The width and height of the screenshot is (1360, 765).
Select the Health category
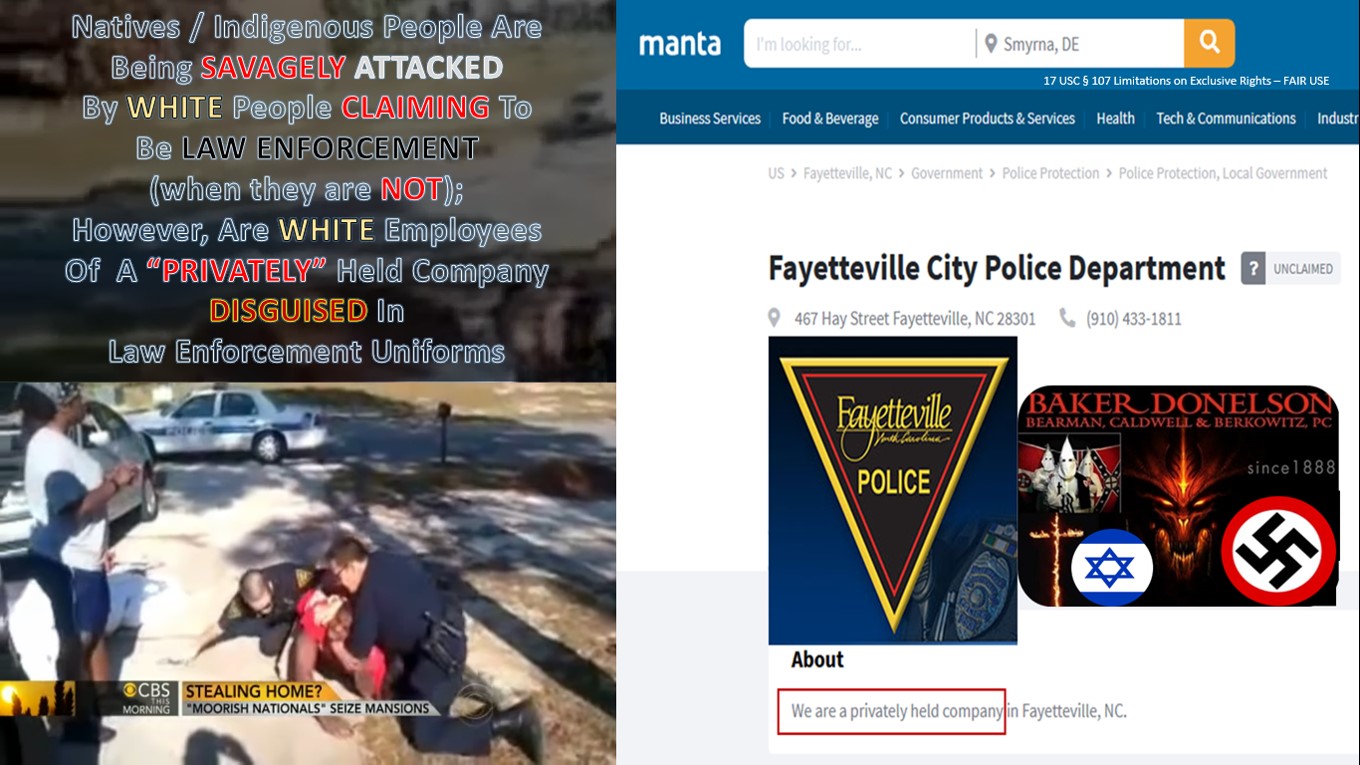pyautogui.click(x=1115, y=118)
